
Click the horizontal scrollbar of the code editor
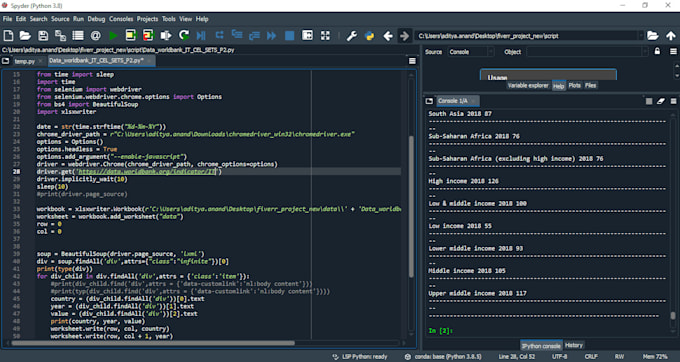tap(153, 343)
